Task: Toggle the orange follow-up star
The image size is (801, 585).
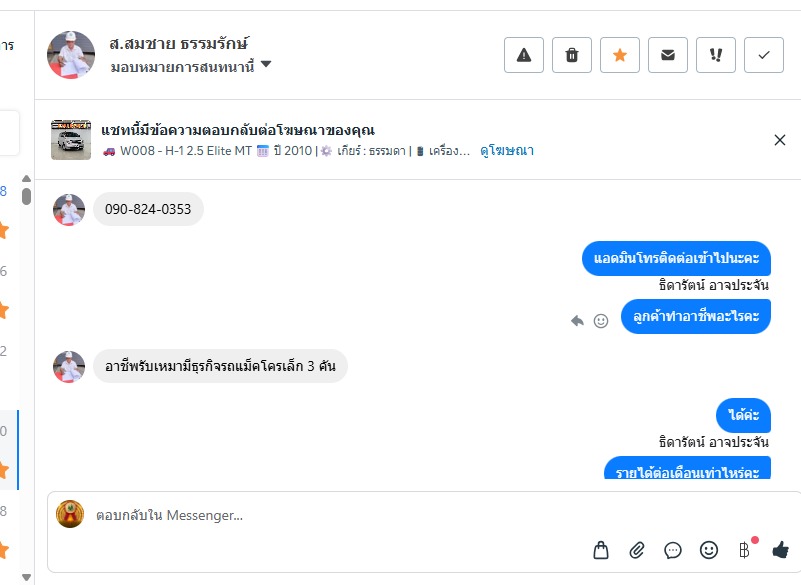Action: (x=620, y=56)
